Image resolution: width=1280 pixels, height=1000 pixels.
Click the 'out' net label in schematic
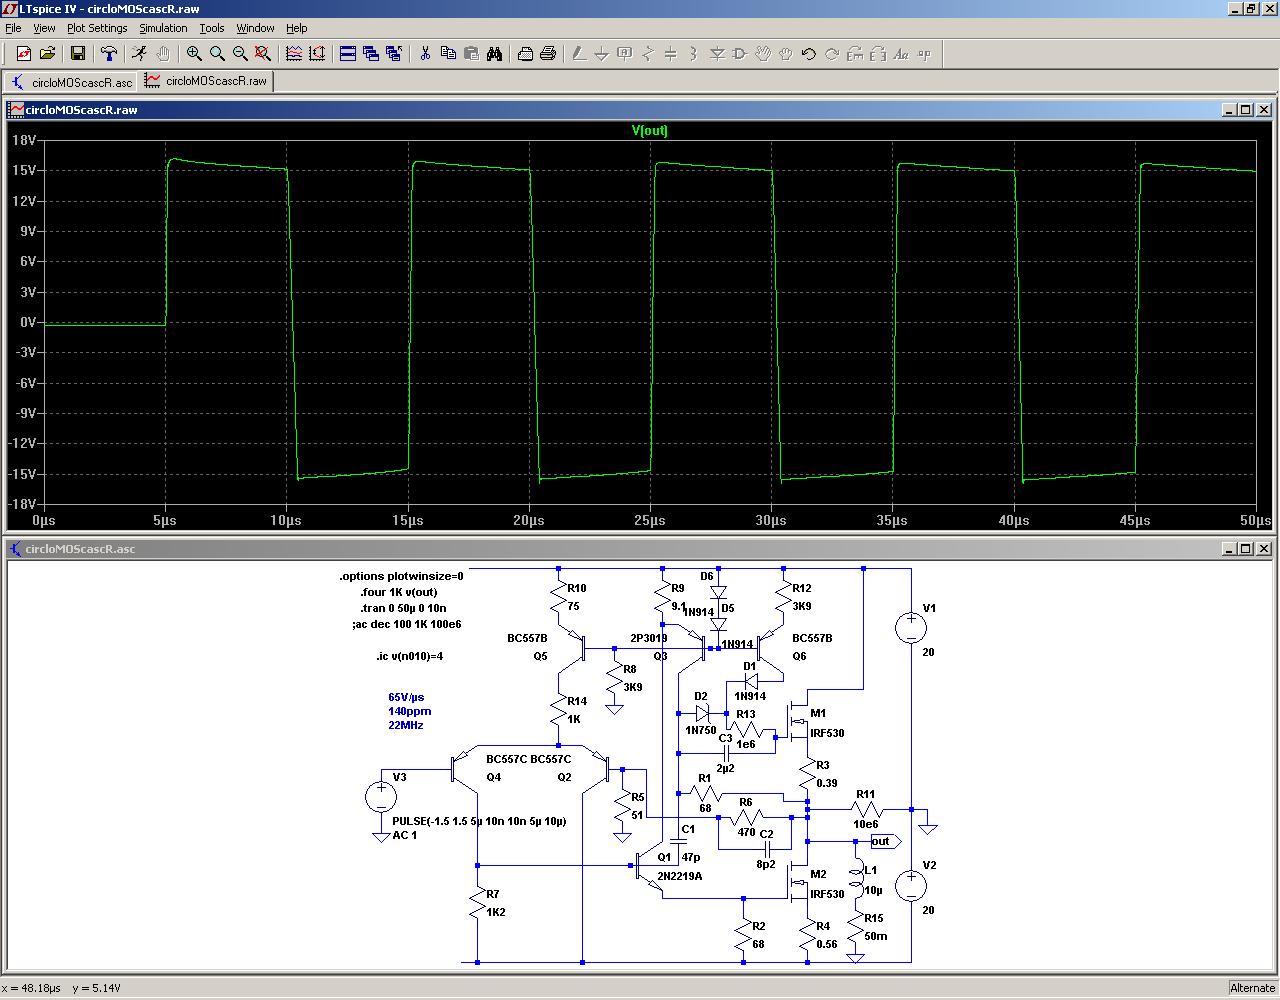click(x=881, y=841)
